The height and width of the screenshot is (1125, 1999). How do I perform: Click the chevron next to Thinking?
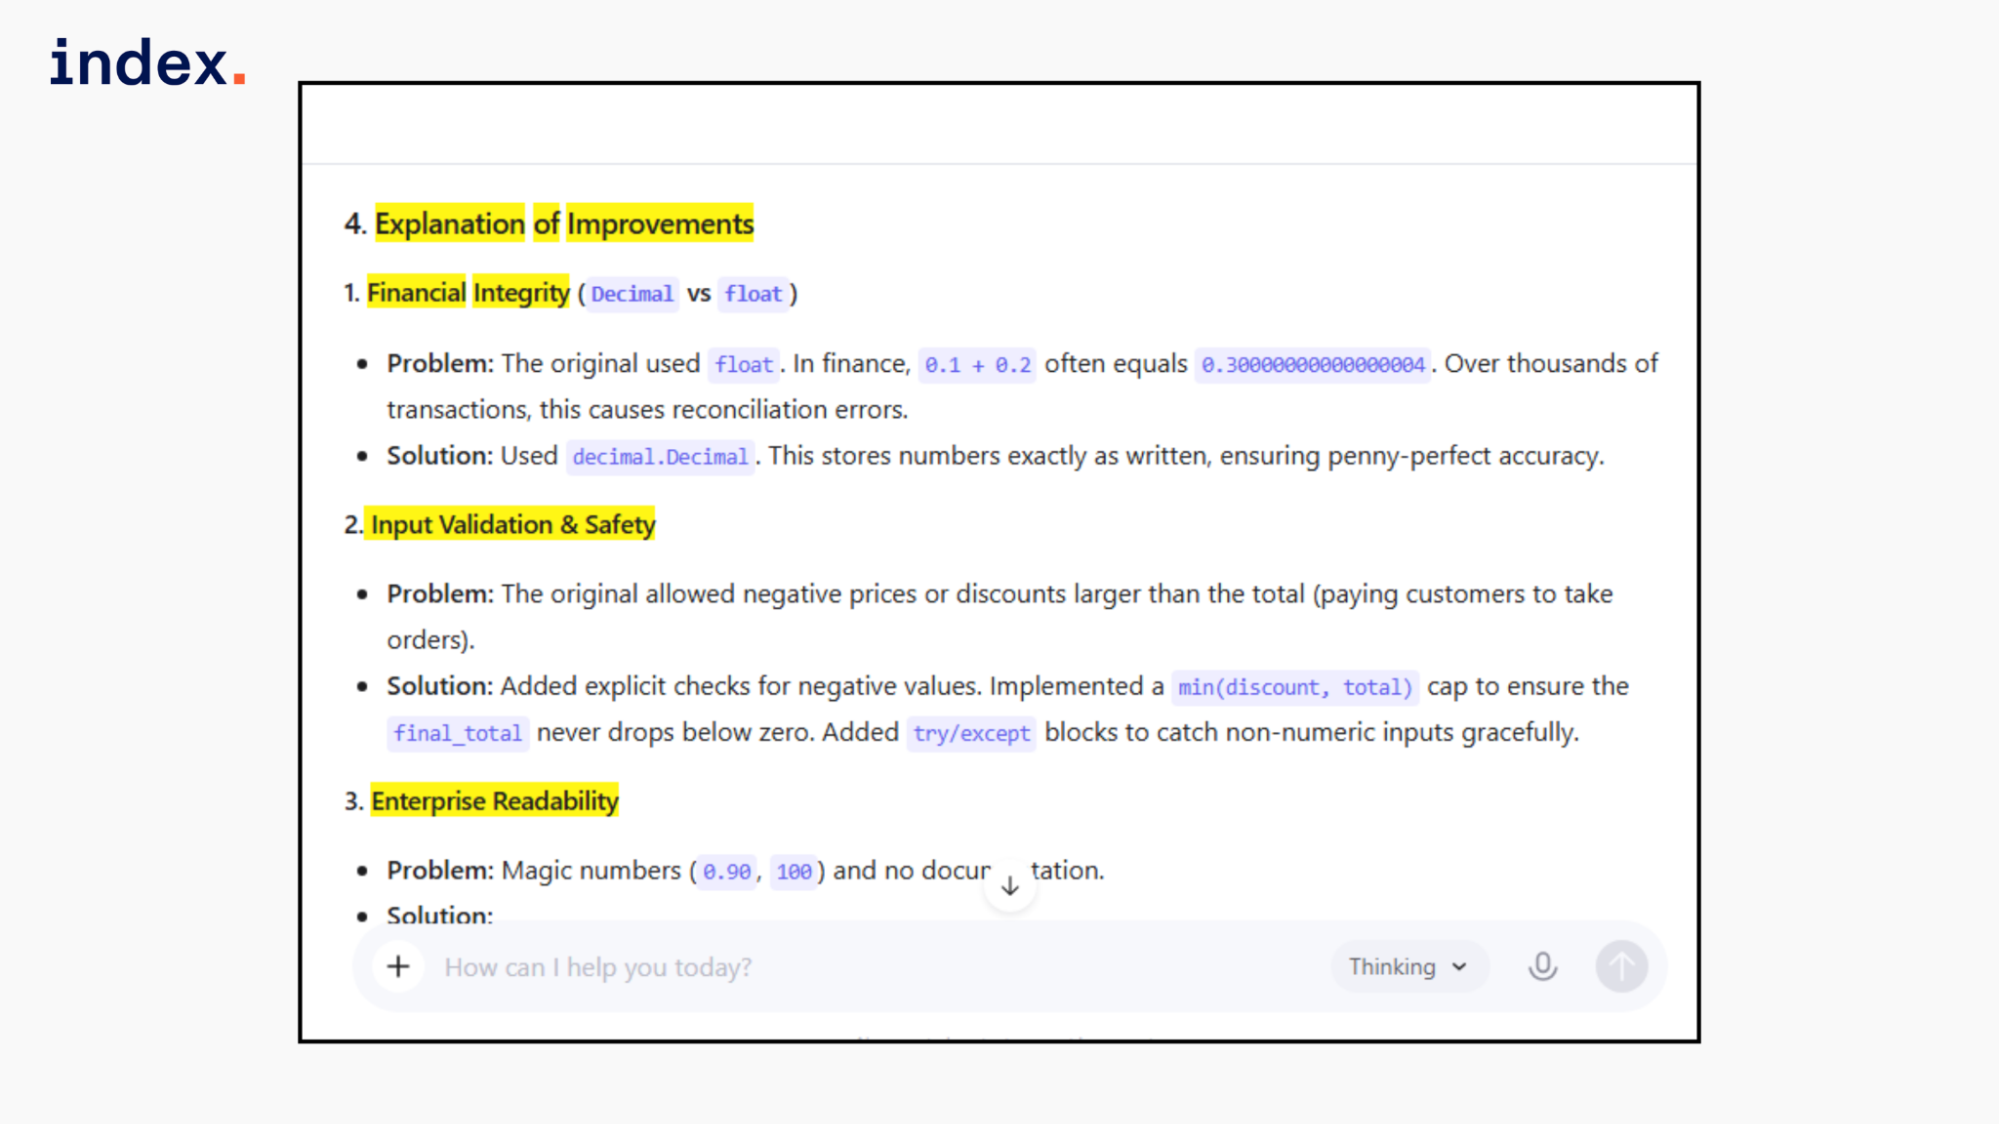click(1459, 967)
